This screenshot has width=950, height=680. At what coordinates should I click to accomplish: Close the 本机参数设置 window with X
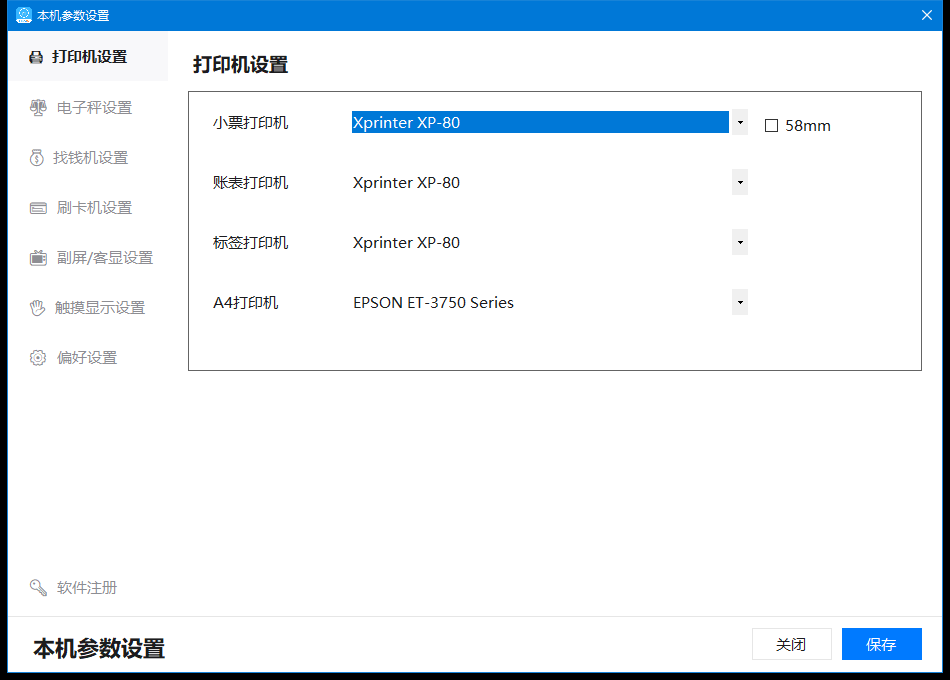click(x=927, y=15)
